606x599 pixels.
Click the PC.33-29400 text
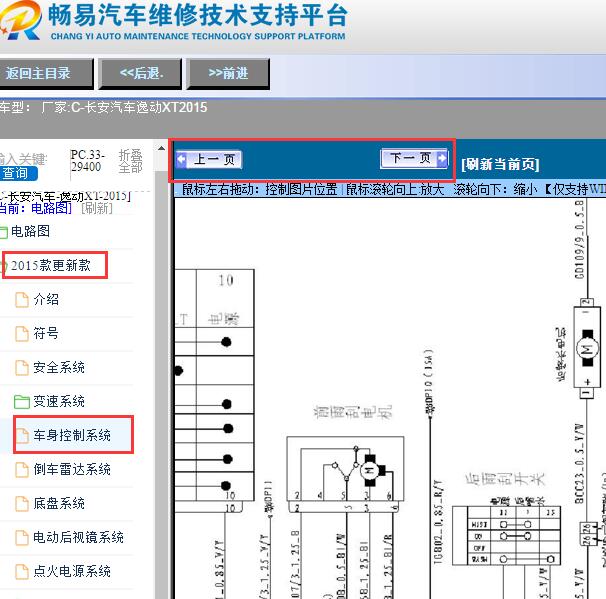tap(87, 161)
